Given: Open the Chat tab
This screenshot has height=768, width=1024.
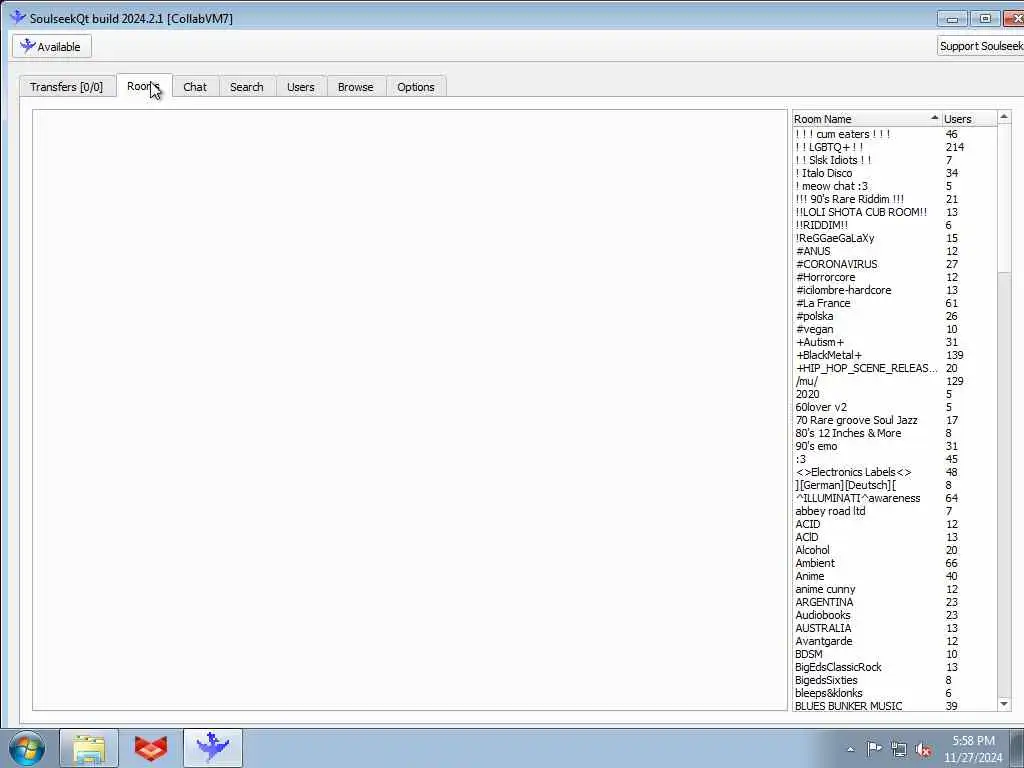Looking at the screenshot, I should point(195,87).
